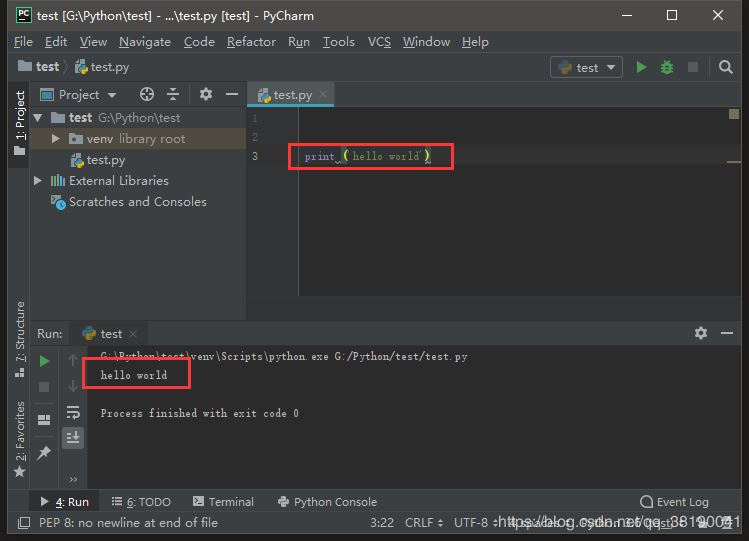Select Scratches and Consoles in the tree
Image resolution: width=749 pixels, height=541 pixels.
(x=129, y=202)
